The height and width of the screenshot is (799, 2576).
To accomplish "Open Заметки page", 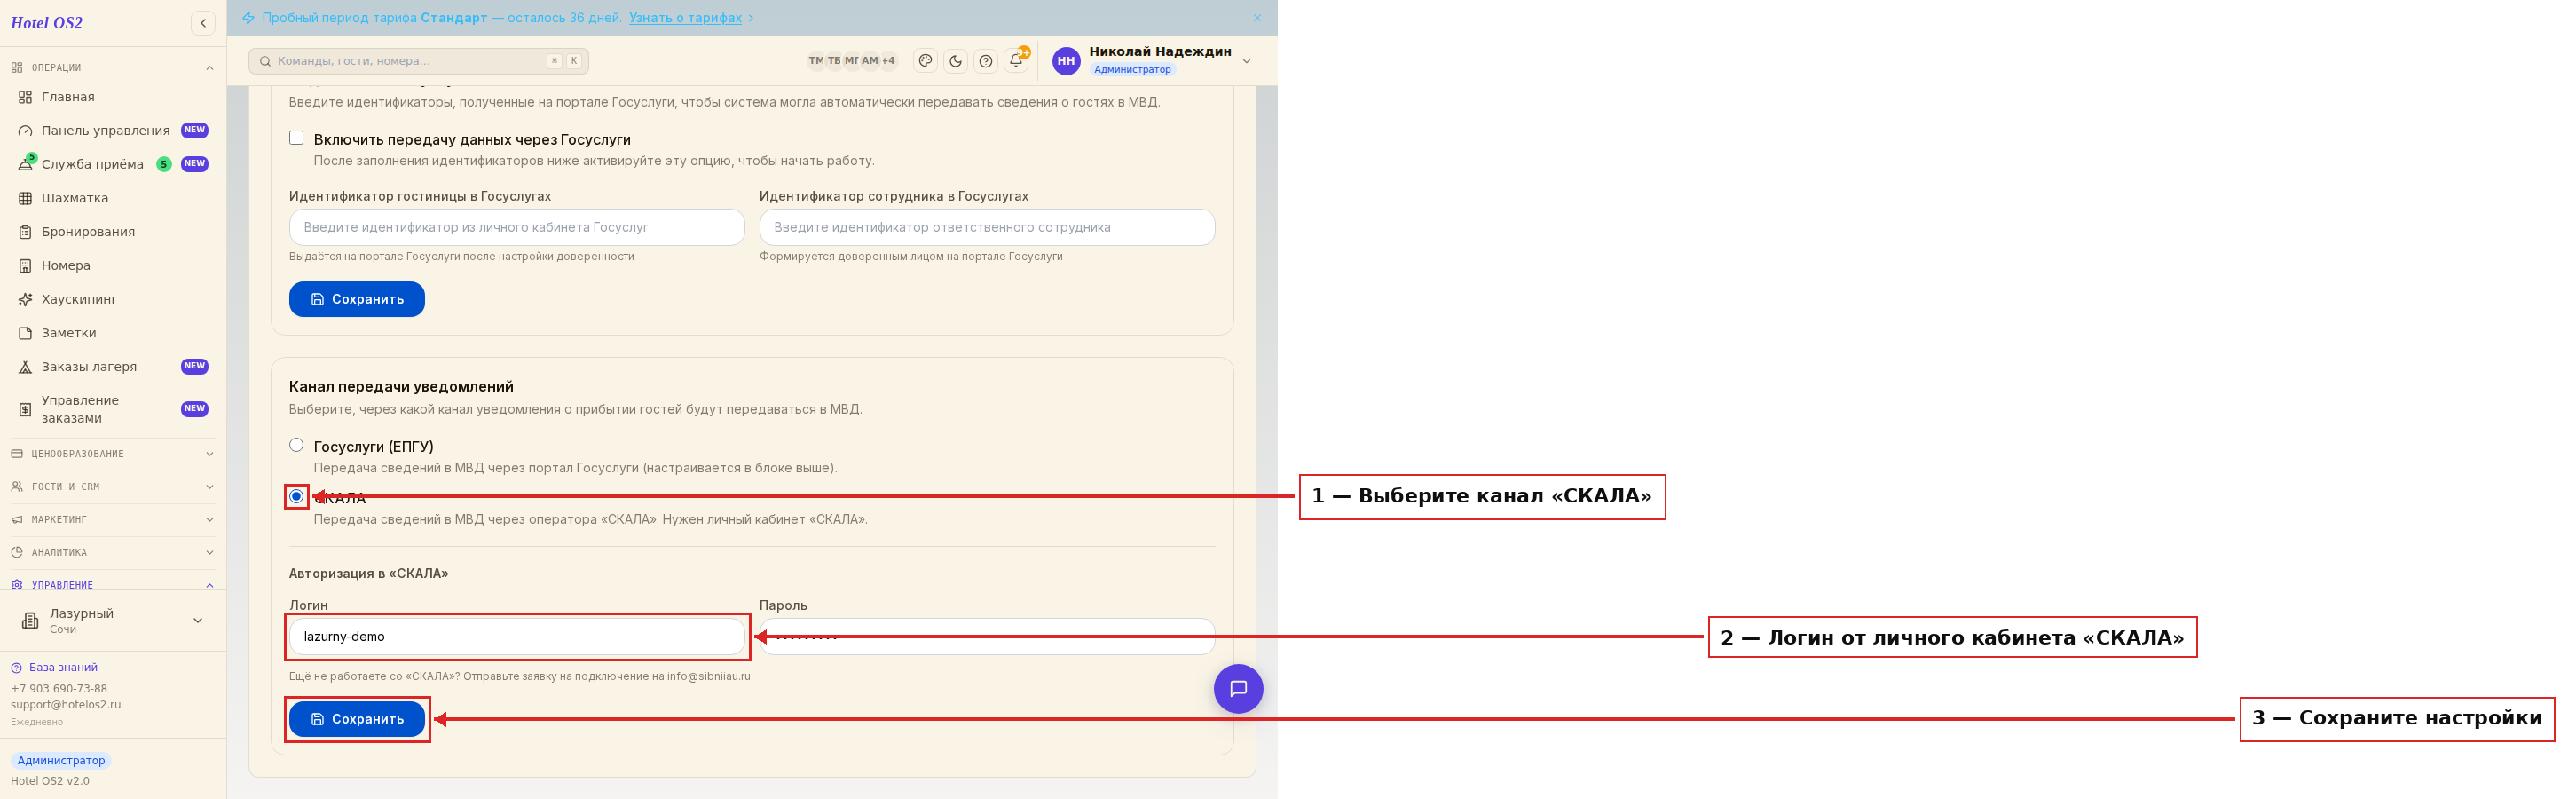I will point(113,333).
